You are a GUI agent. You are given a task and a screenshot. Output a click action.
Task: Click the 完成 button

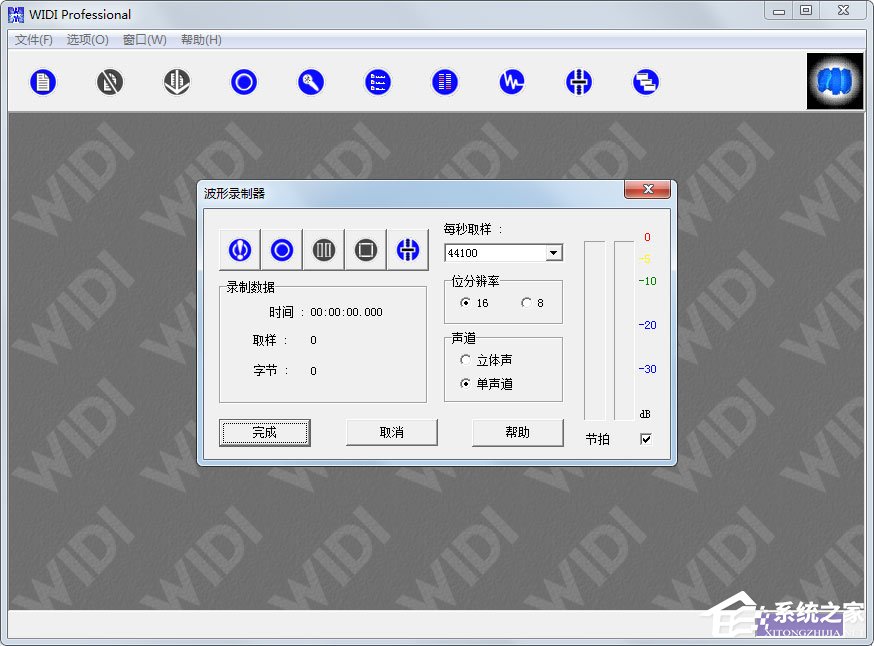click(x=265, y=433)
